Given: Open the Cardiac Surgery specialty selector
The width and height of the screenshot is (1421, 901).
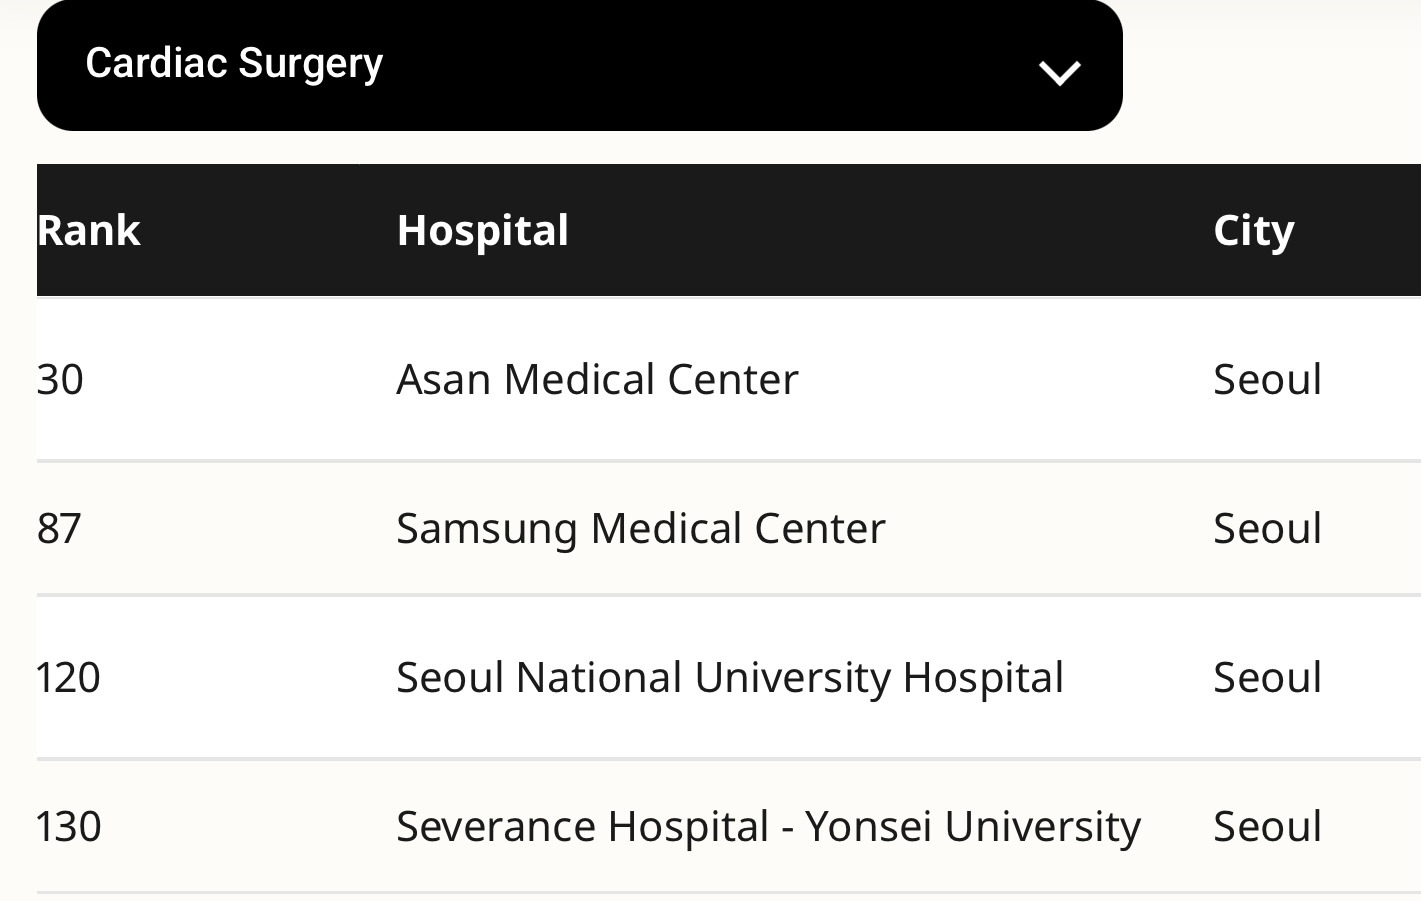Looking at the screenshot, I should click(x=579, y=65).
